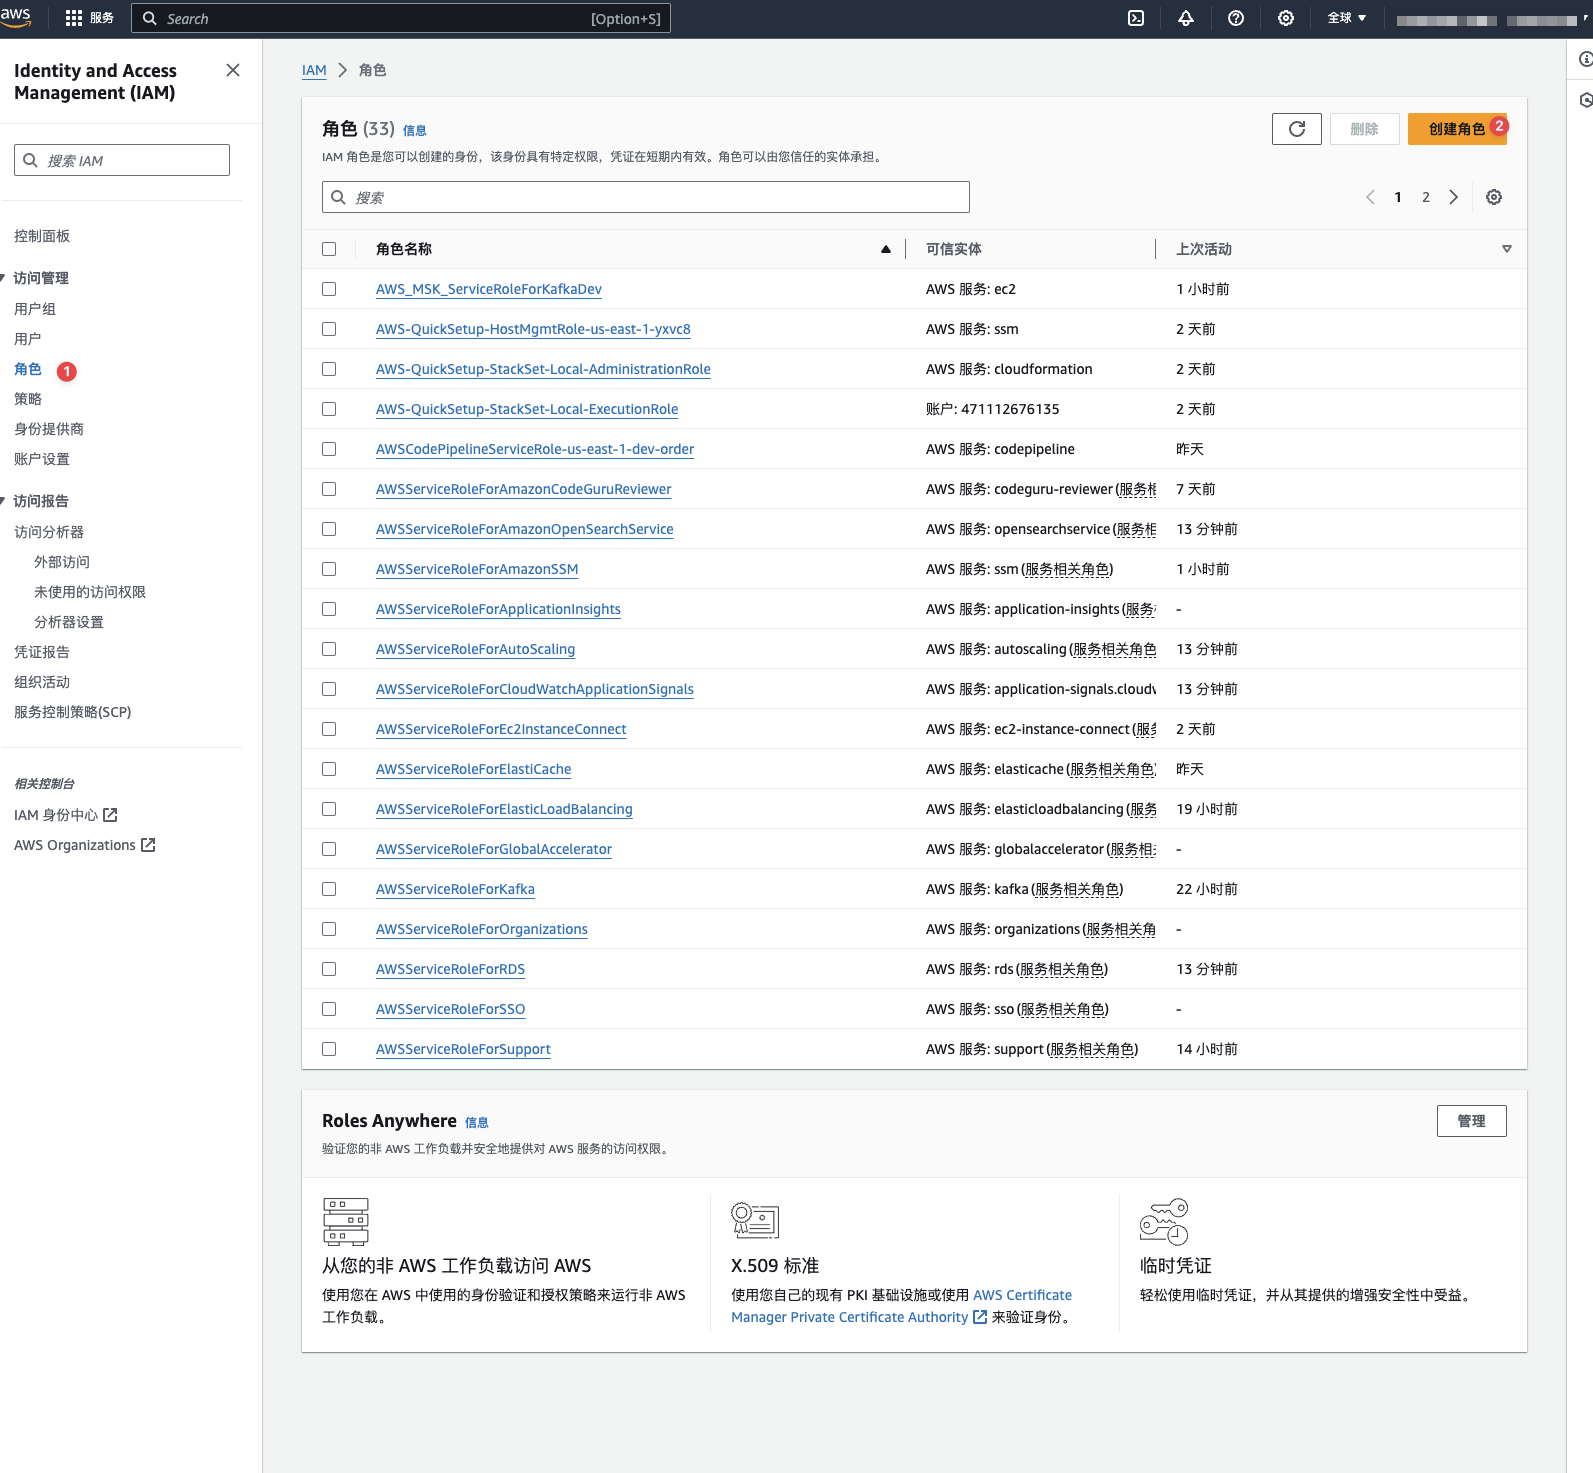1593x1473 pixels.
Task: Toggle the select-all roles checkbox
Action: (x=329, y=249)
